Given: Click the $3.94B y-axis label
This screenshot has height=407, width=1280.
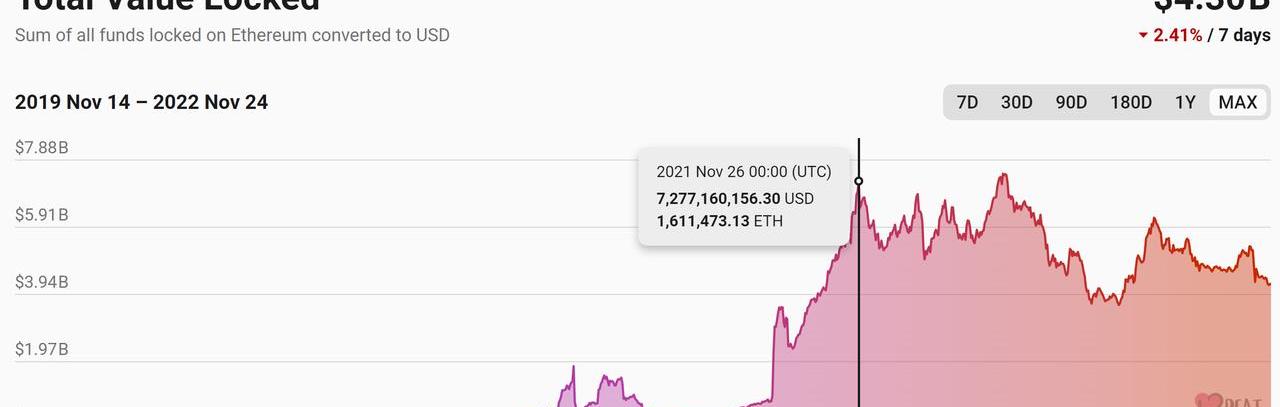Looking at the screenshot, I should coord(41,282).
